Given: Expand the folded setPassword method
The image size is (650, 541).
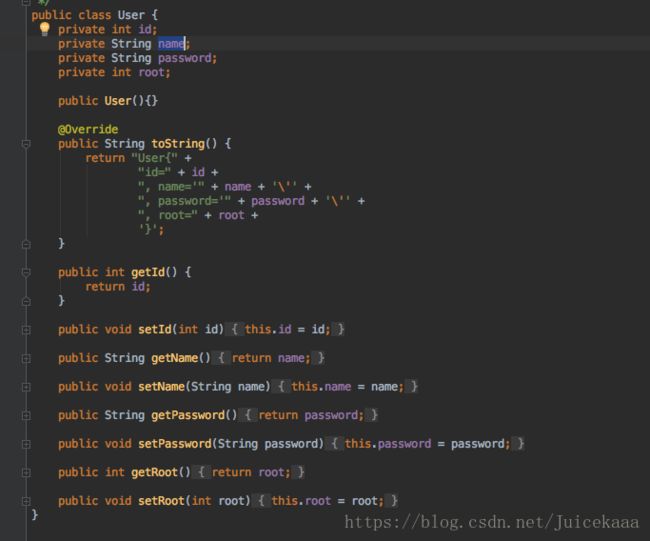Looking at the screenshot, I should pos(26,444).
